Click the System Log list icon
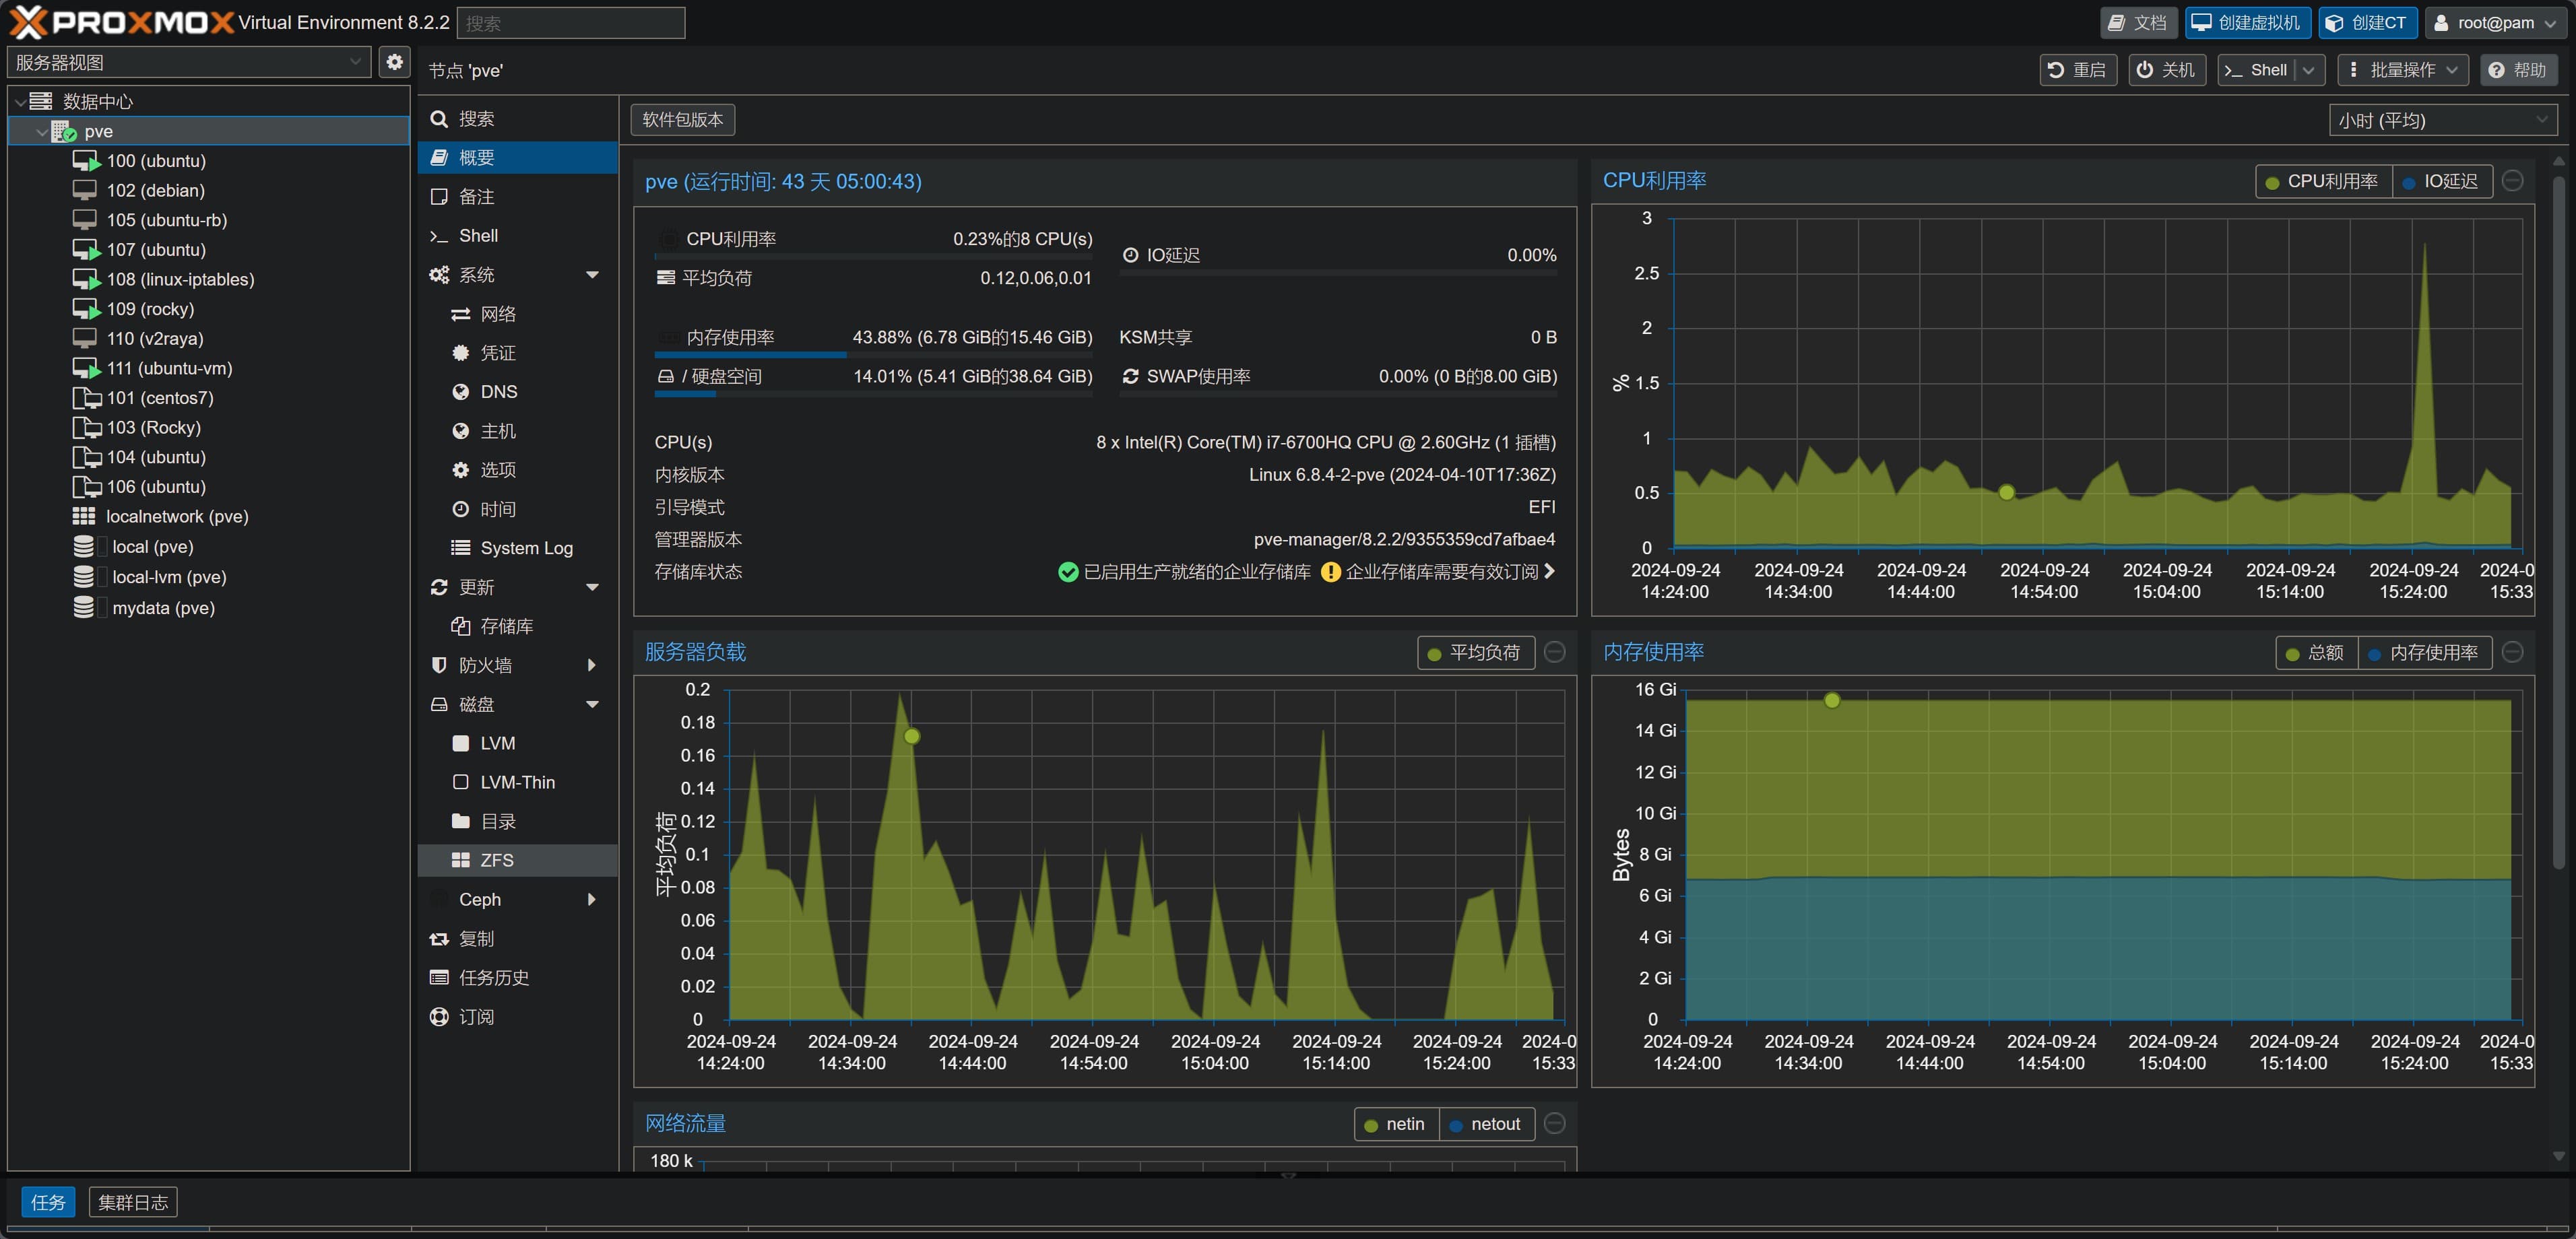The width and height of the screenshot is (2576, 1239). pos(460,548)
